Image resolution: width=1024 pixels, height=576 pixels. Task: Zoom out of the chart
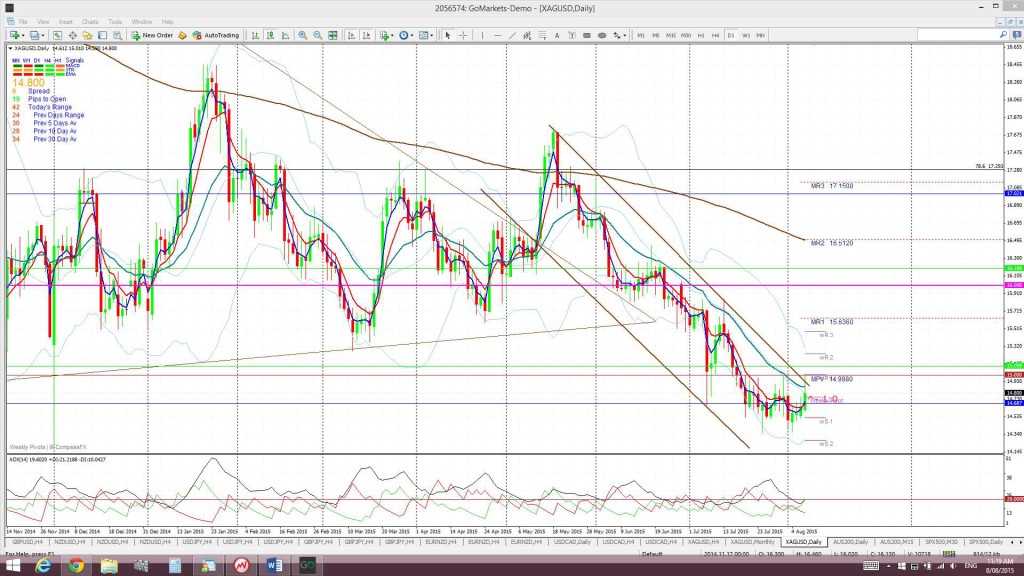click(317, 35)
